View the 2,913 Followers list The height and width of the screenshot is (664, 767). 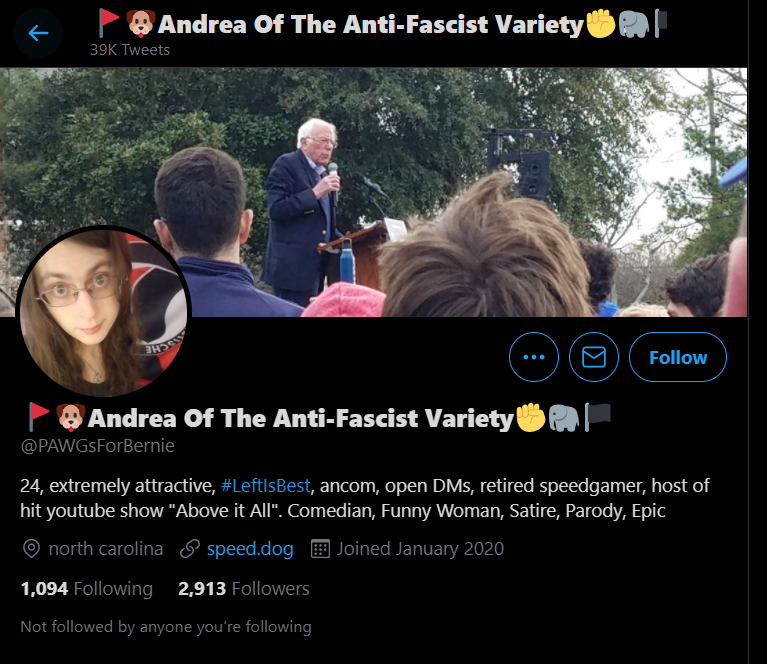(244, 589)
